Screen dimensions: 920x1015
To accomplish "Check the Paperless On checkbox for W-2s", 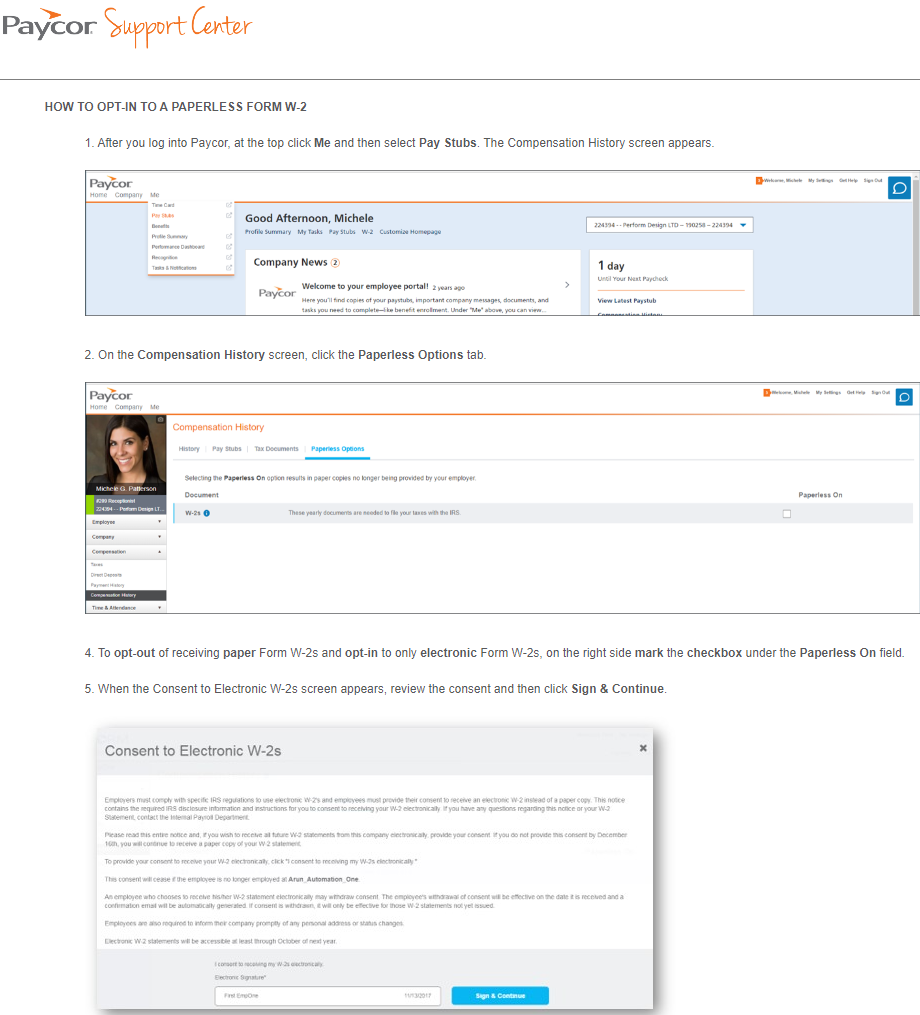I will coord(786,513).
